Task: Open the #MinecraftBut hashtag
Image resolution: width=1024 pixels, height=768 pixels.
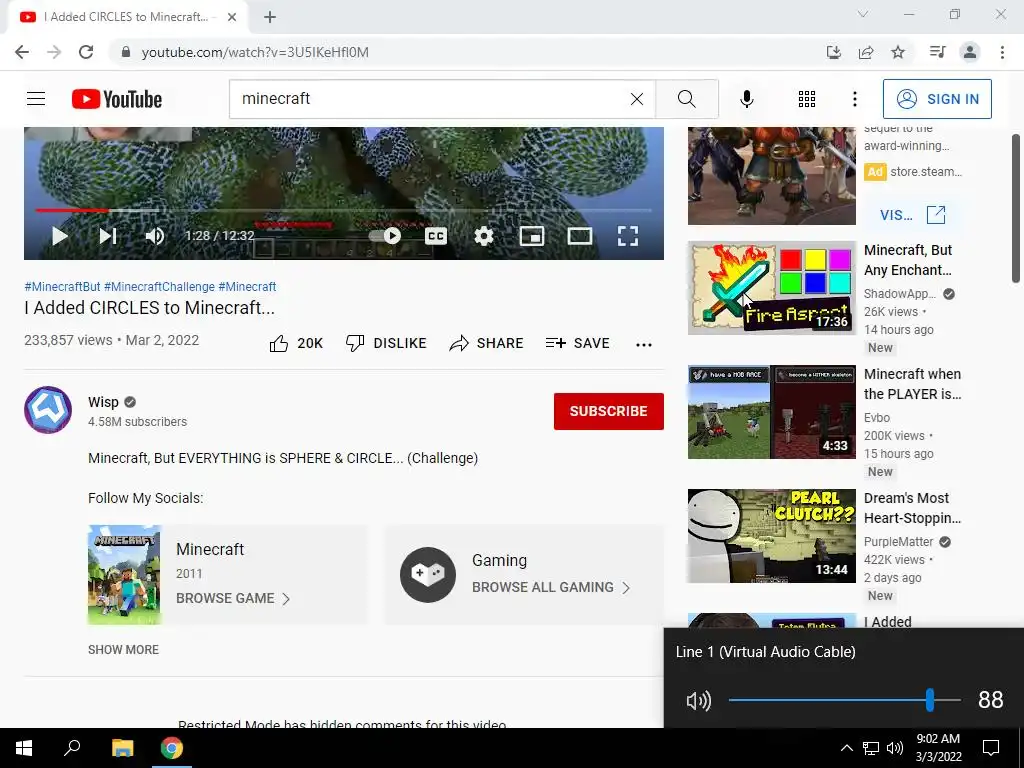Action: tap(63, 287)
